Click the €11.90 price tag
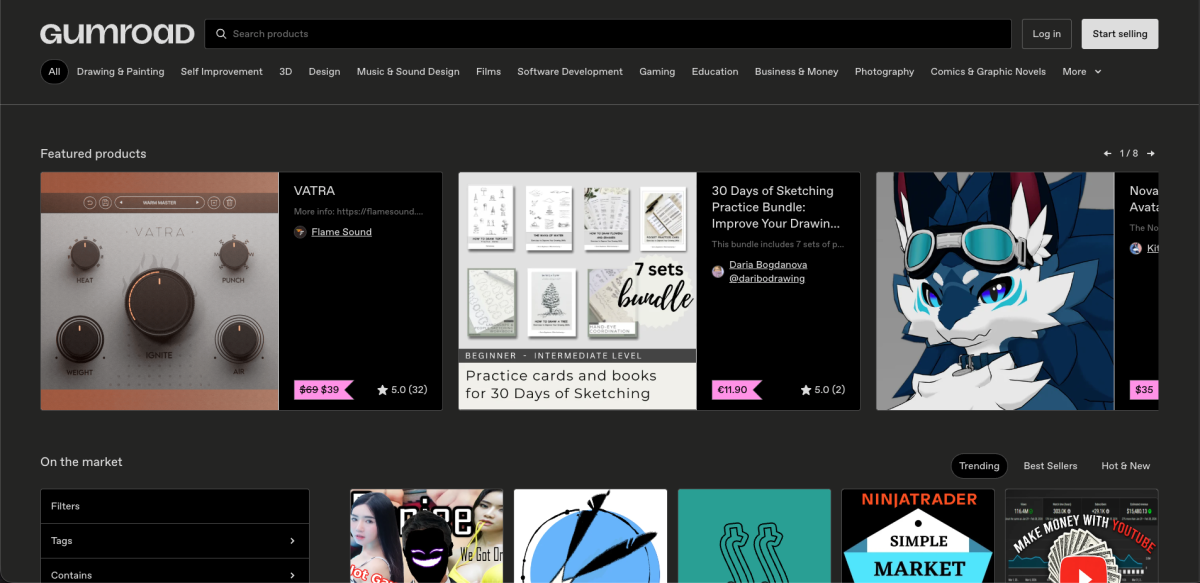This screenshot has width=1200, height=583. click(737, 390)
